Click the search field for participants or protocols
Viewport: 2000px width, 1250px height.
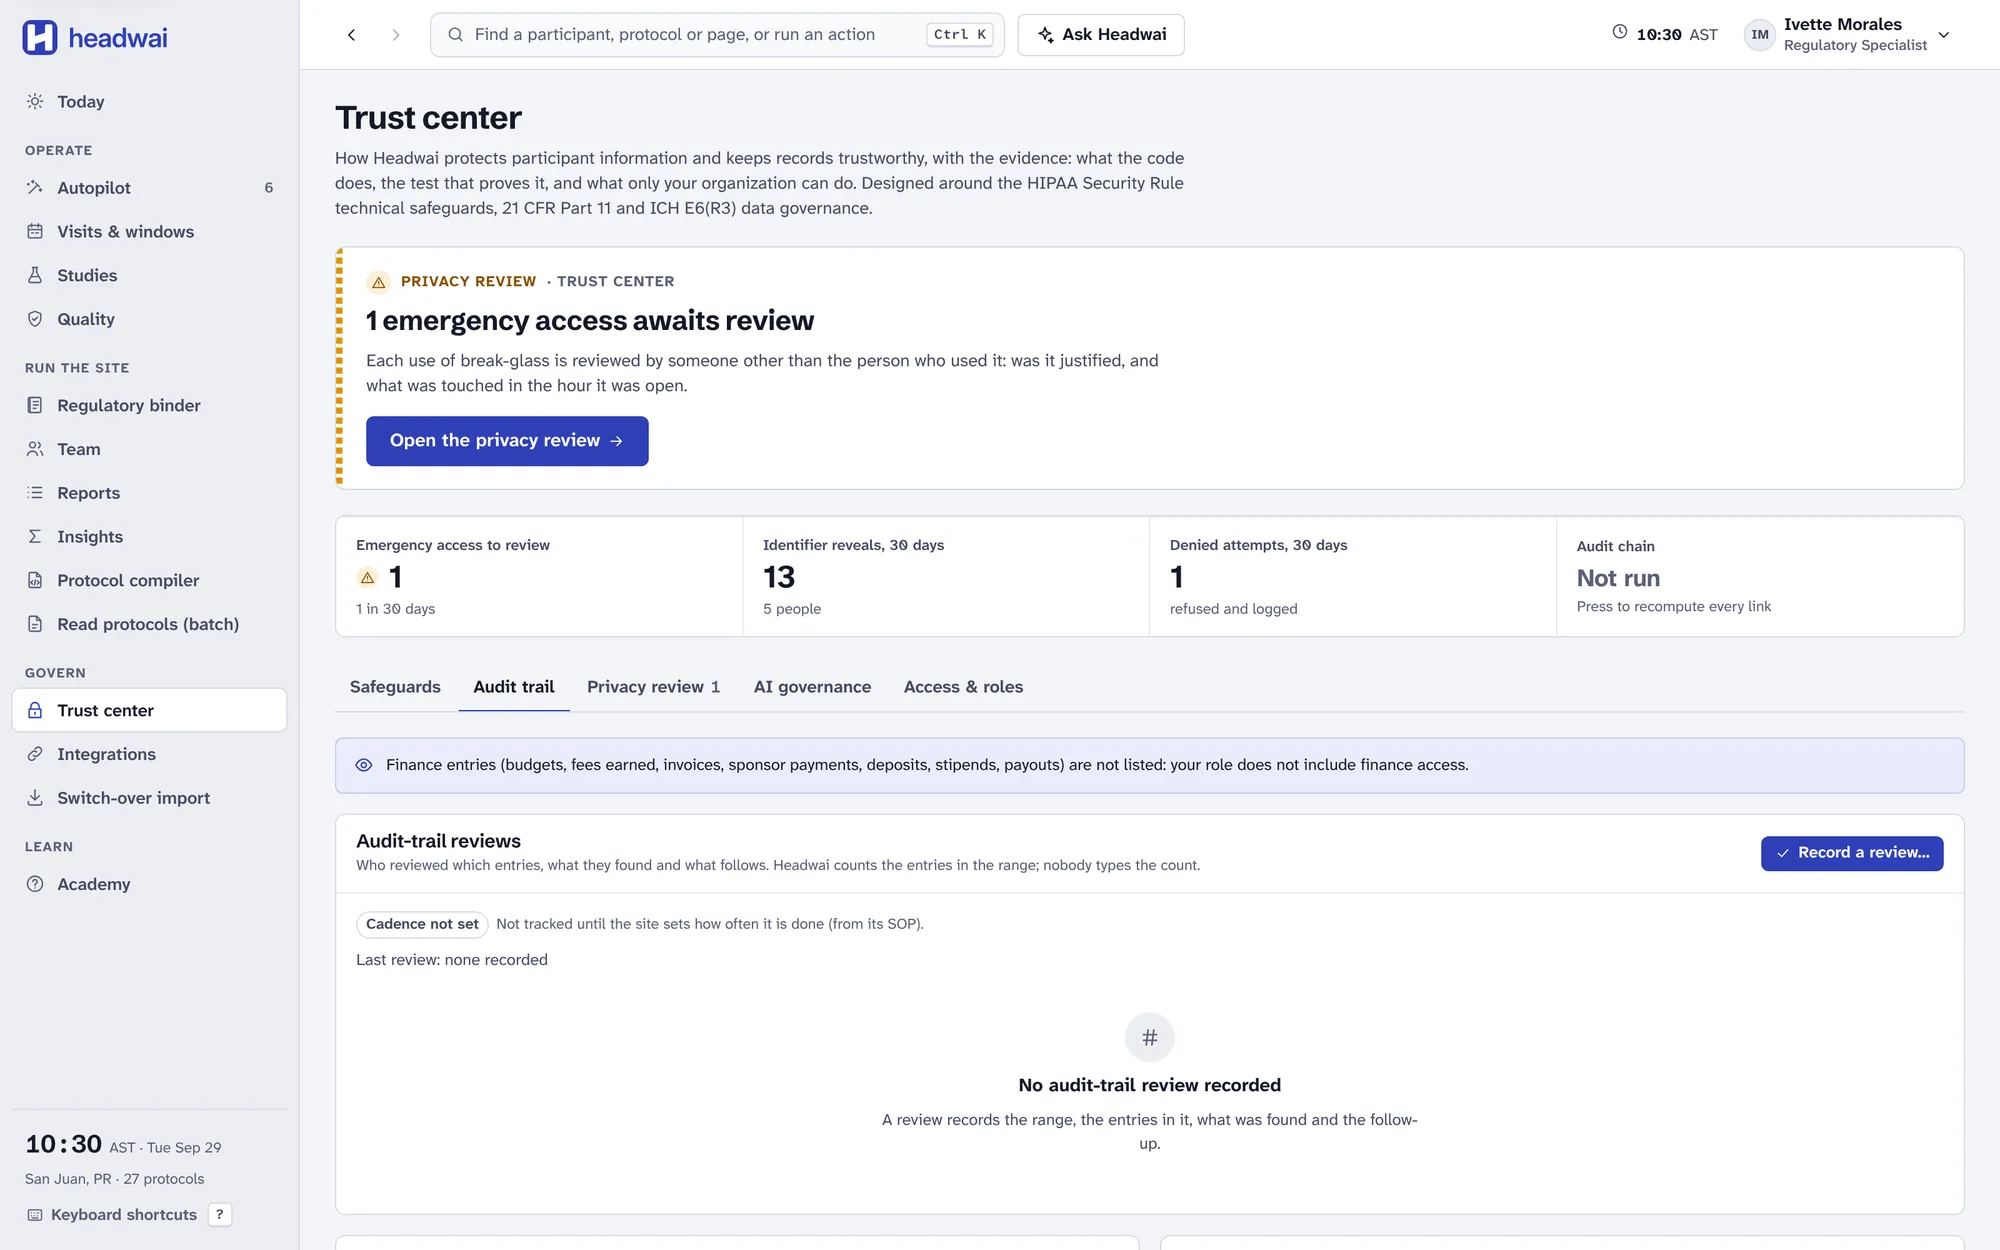click(717, 35)
